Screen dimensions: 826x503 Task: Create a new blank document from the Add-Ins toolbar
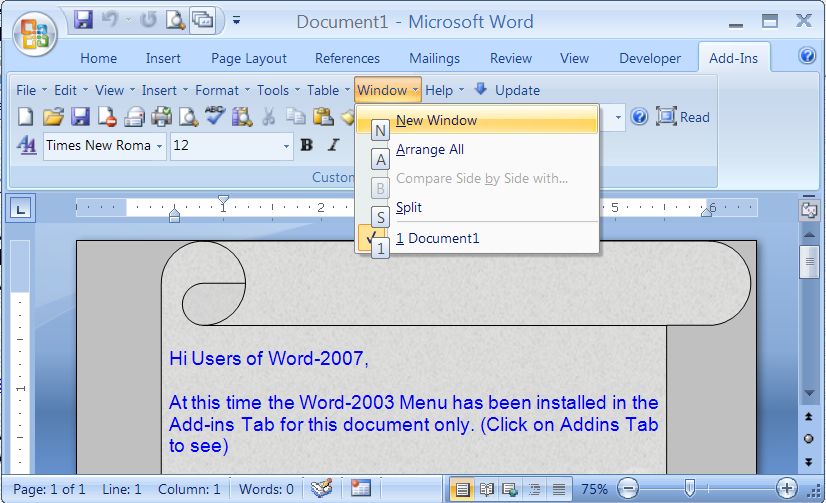tap(25, 116)
